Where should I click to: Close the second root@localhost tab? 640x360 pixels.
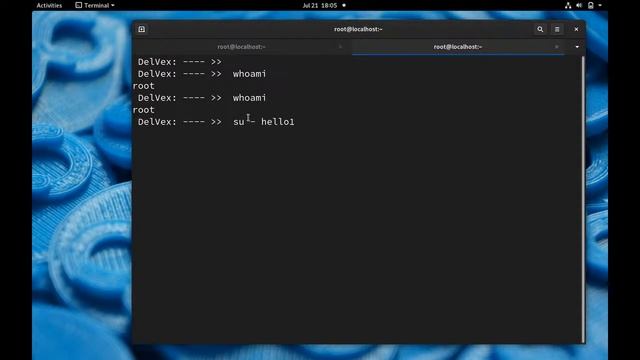click(556, 47)
